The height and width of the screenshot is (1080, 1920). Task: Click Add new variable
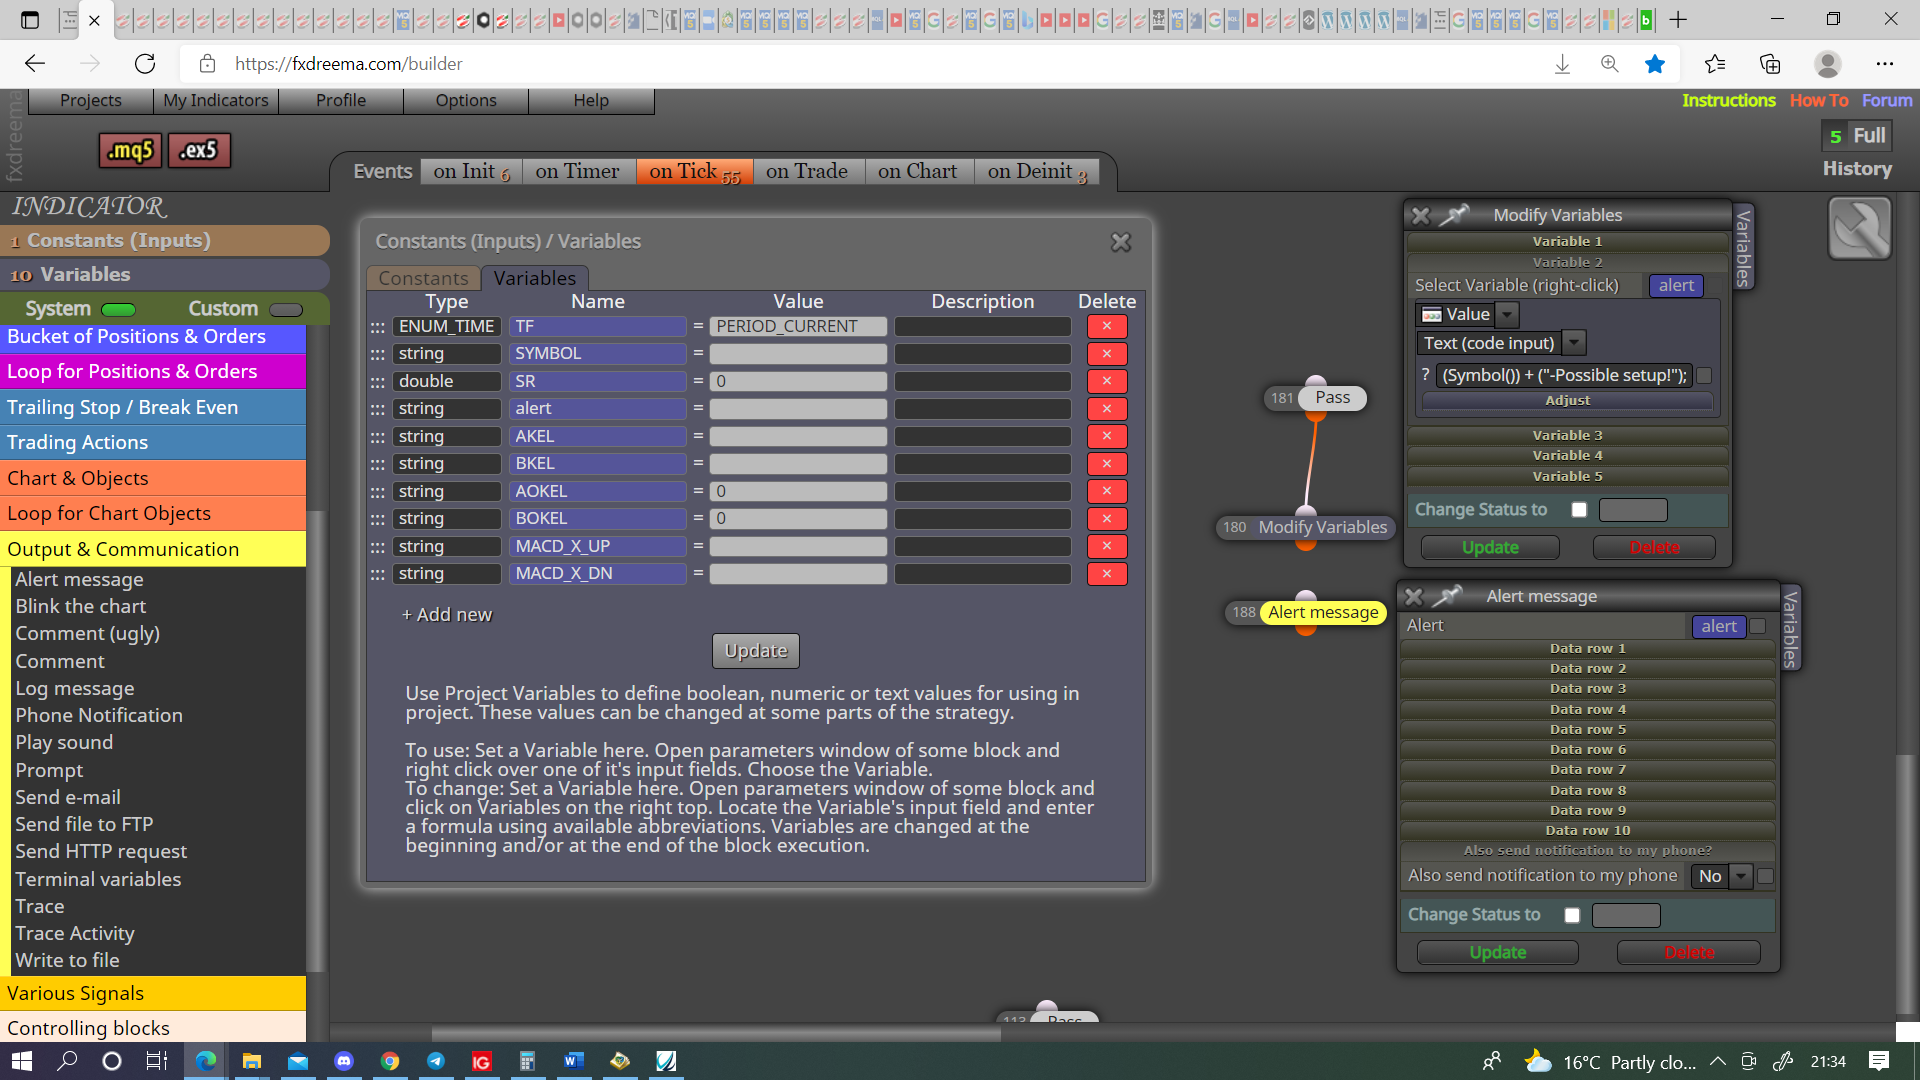447,615
